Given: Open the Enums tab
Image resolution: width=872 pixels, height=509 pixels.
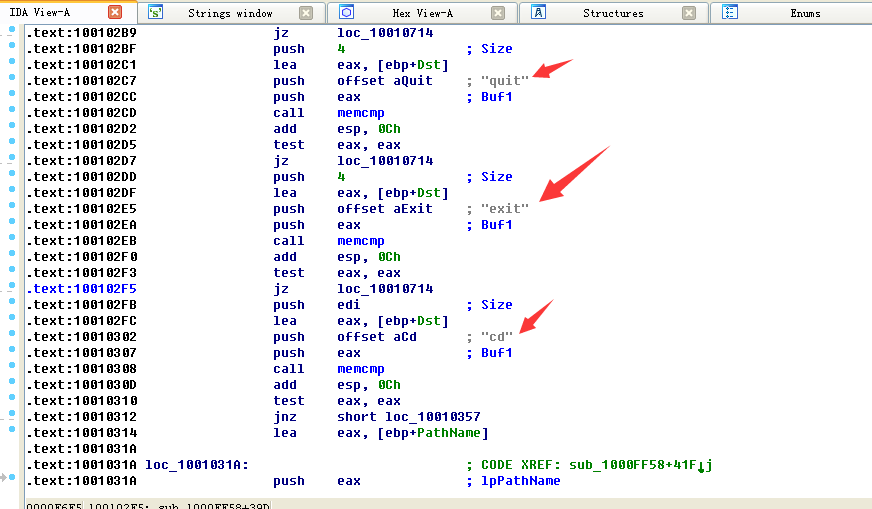Looking at the screenshot, I should click(805, 13).
